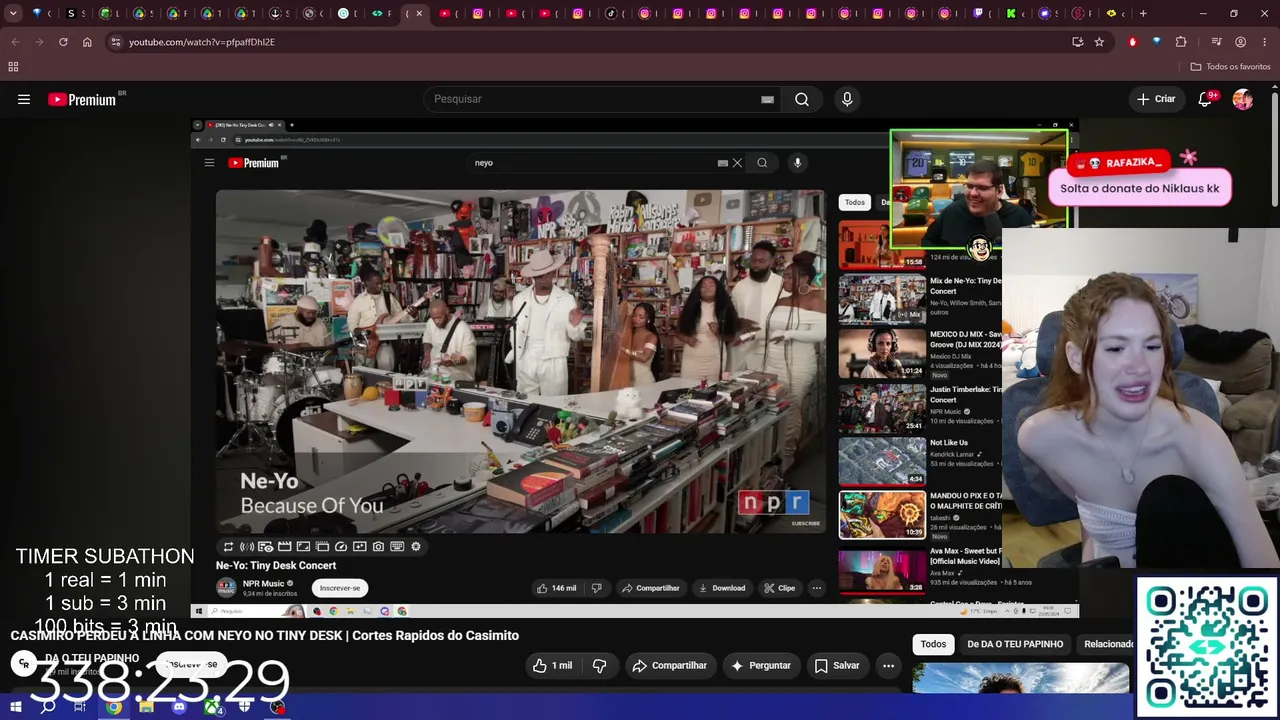Open more actions next to Salvar

(x=888, y=665)
